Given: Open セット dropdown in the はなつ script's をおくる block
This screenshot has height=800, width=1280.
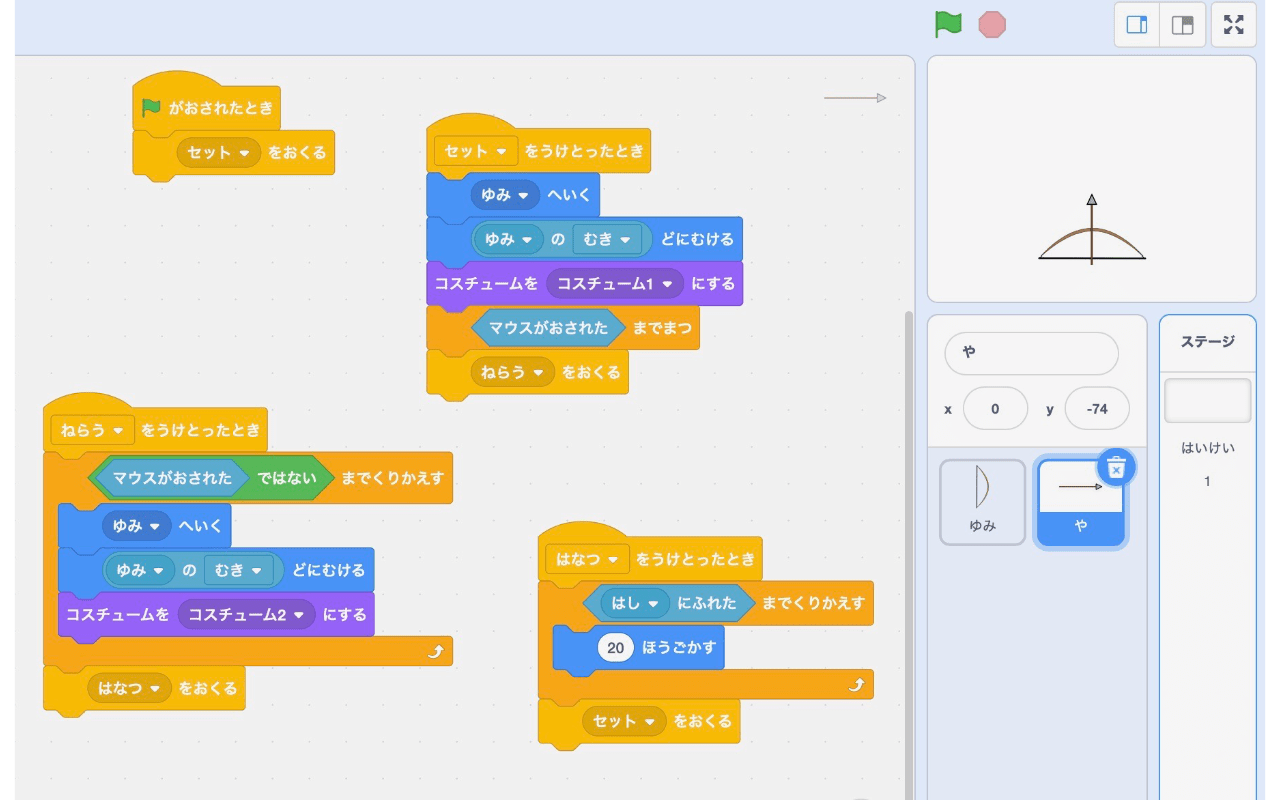Looking at the screenshot, I should (x=624, y=720).
